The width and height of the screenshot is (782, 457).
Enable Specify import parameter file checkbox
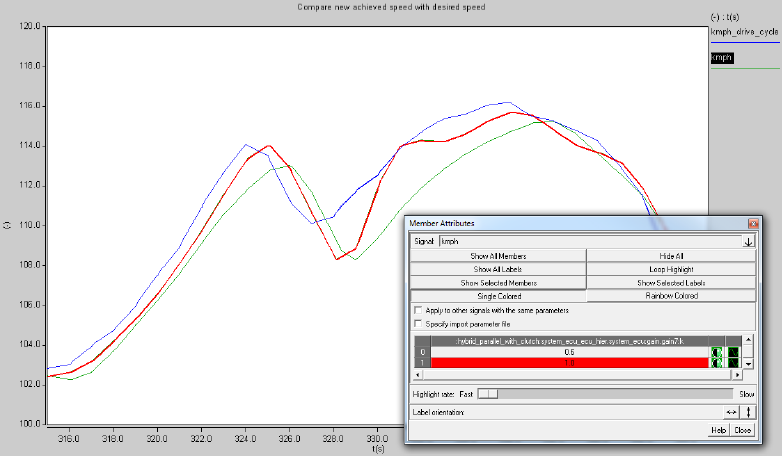click(x=418, y=324)
